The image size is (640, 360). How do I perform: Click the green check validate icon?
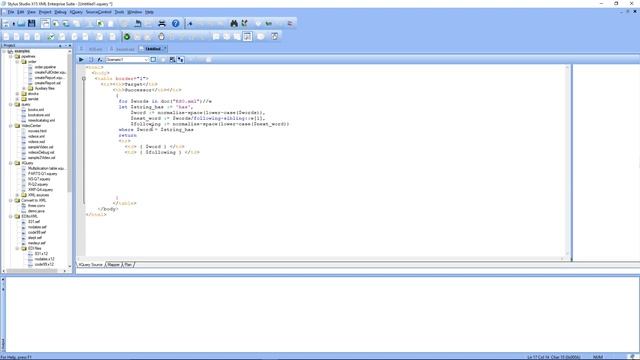pyautogui.click(x=51, y=37)
